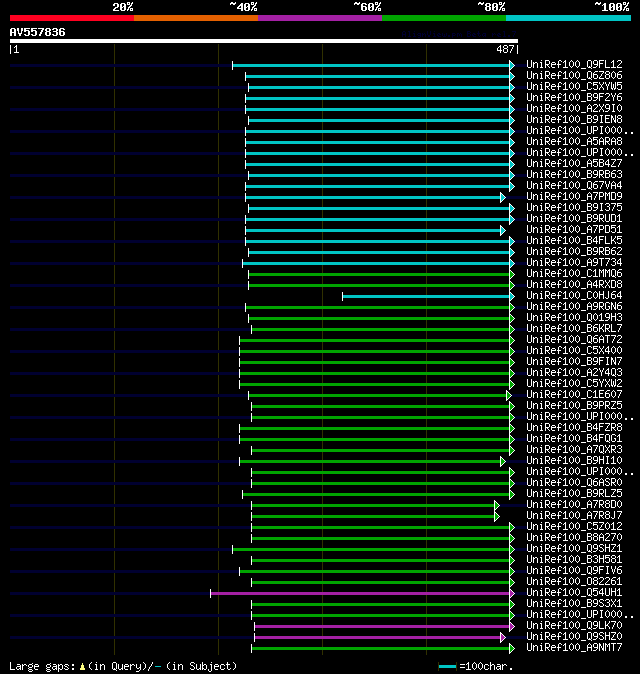
Task: Select the UniRef100_B9RB63 label
Action: (x=574, y=175)
